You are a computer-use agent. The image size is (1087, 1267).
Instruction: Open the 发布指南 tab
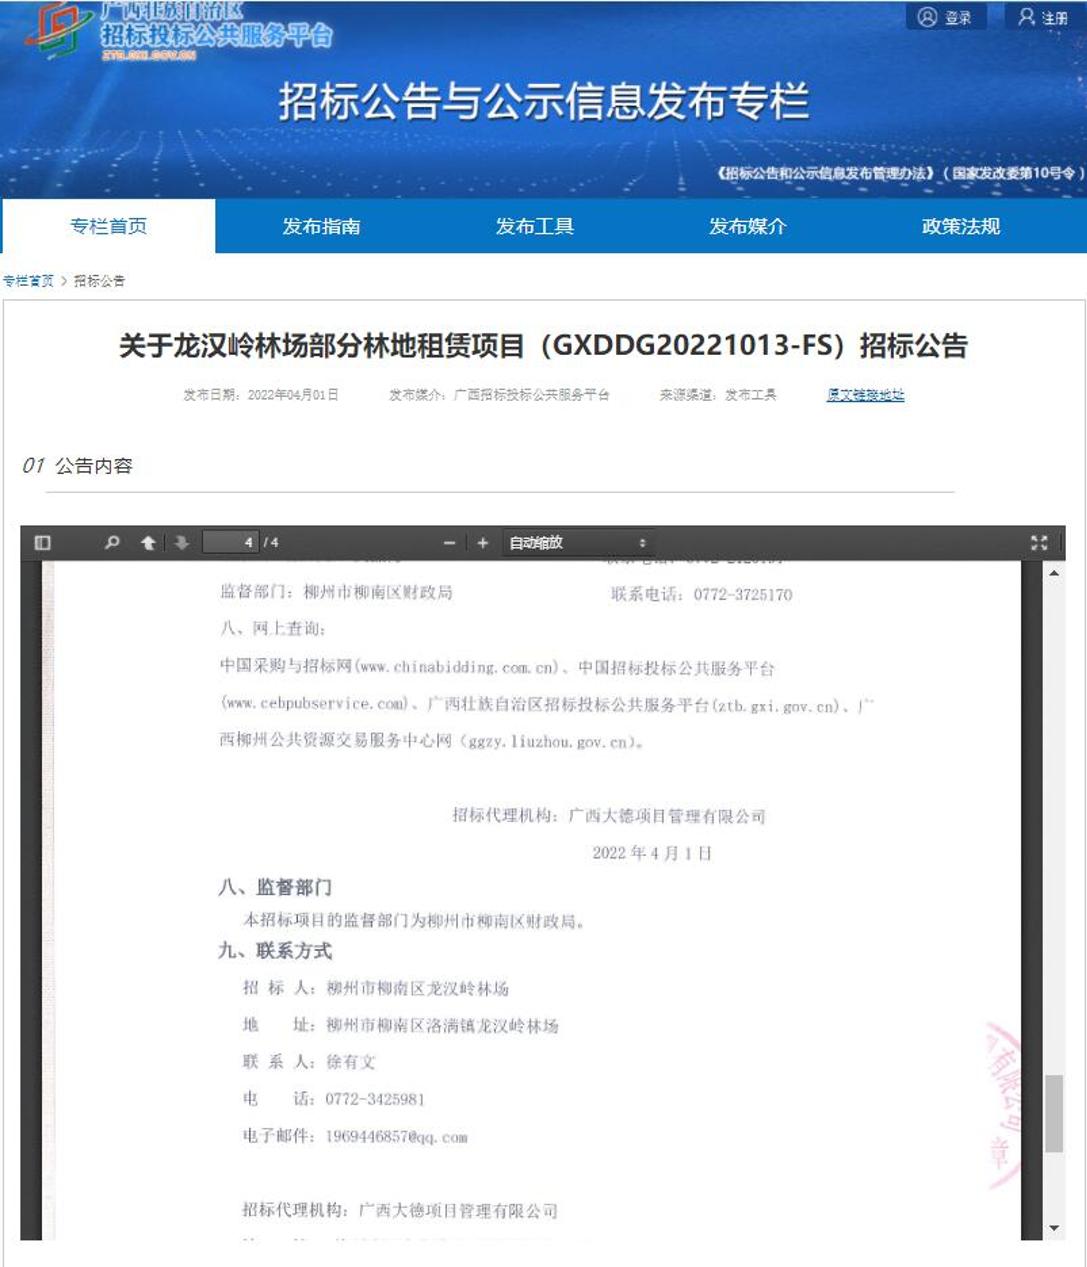321,226
